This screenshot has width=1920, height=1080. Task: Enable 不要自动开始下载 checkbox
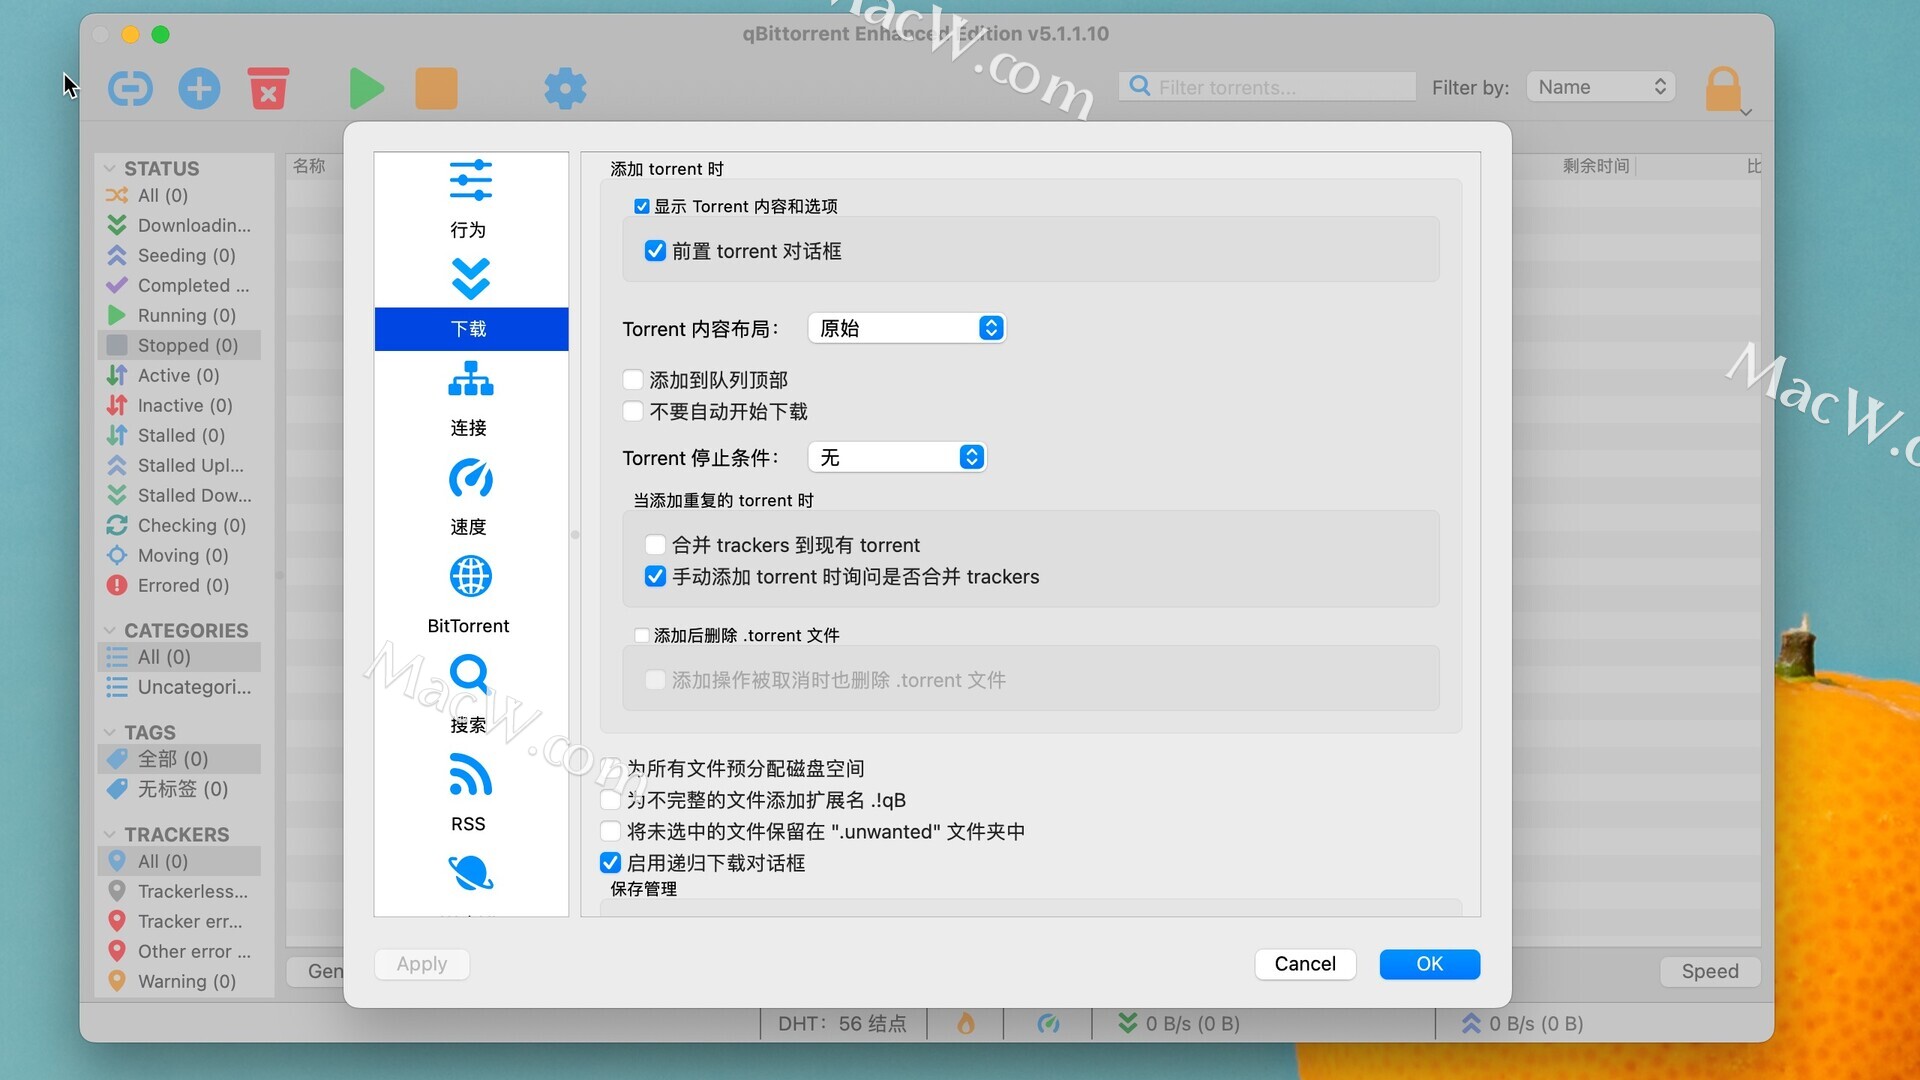tap(633, 411)
